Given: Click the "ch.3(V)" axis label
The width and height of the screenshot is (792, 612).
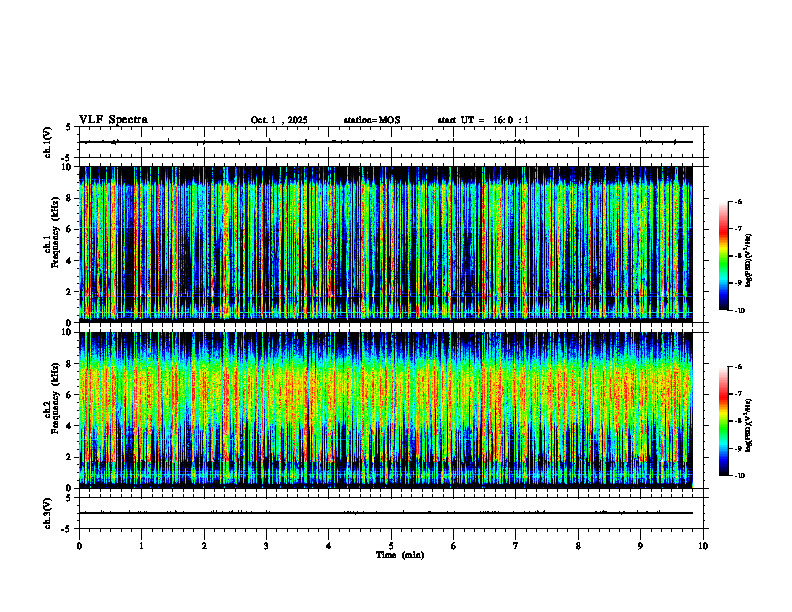Looking at the screenshot, I should [47, 513].
